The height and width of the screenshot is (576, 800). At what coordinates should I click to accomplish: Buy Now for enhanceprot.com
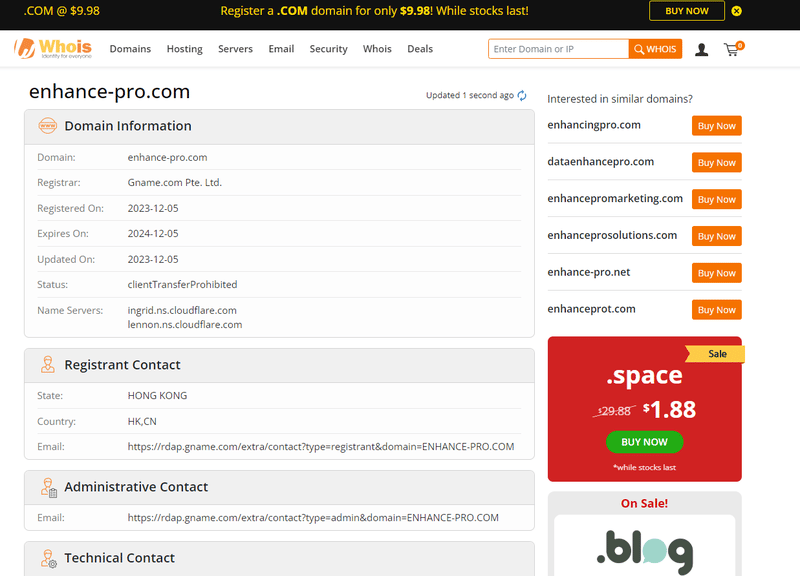point(716,310)
